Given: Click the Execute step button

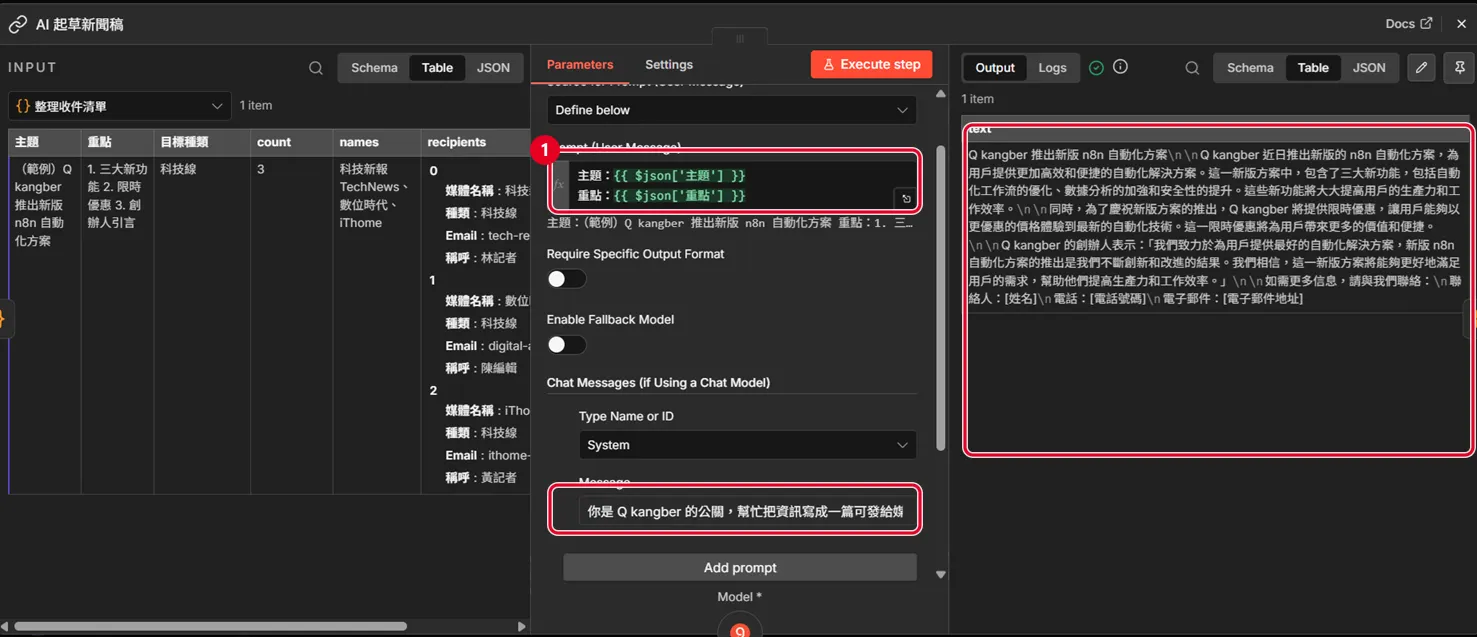Looking at the screenshot, I should (871, 65).
